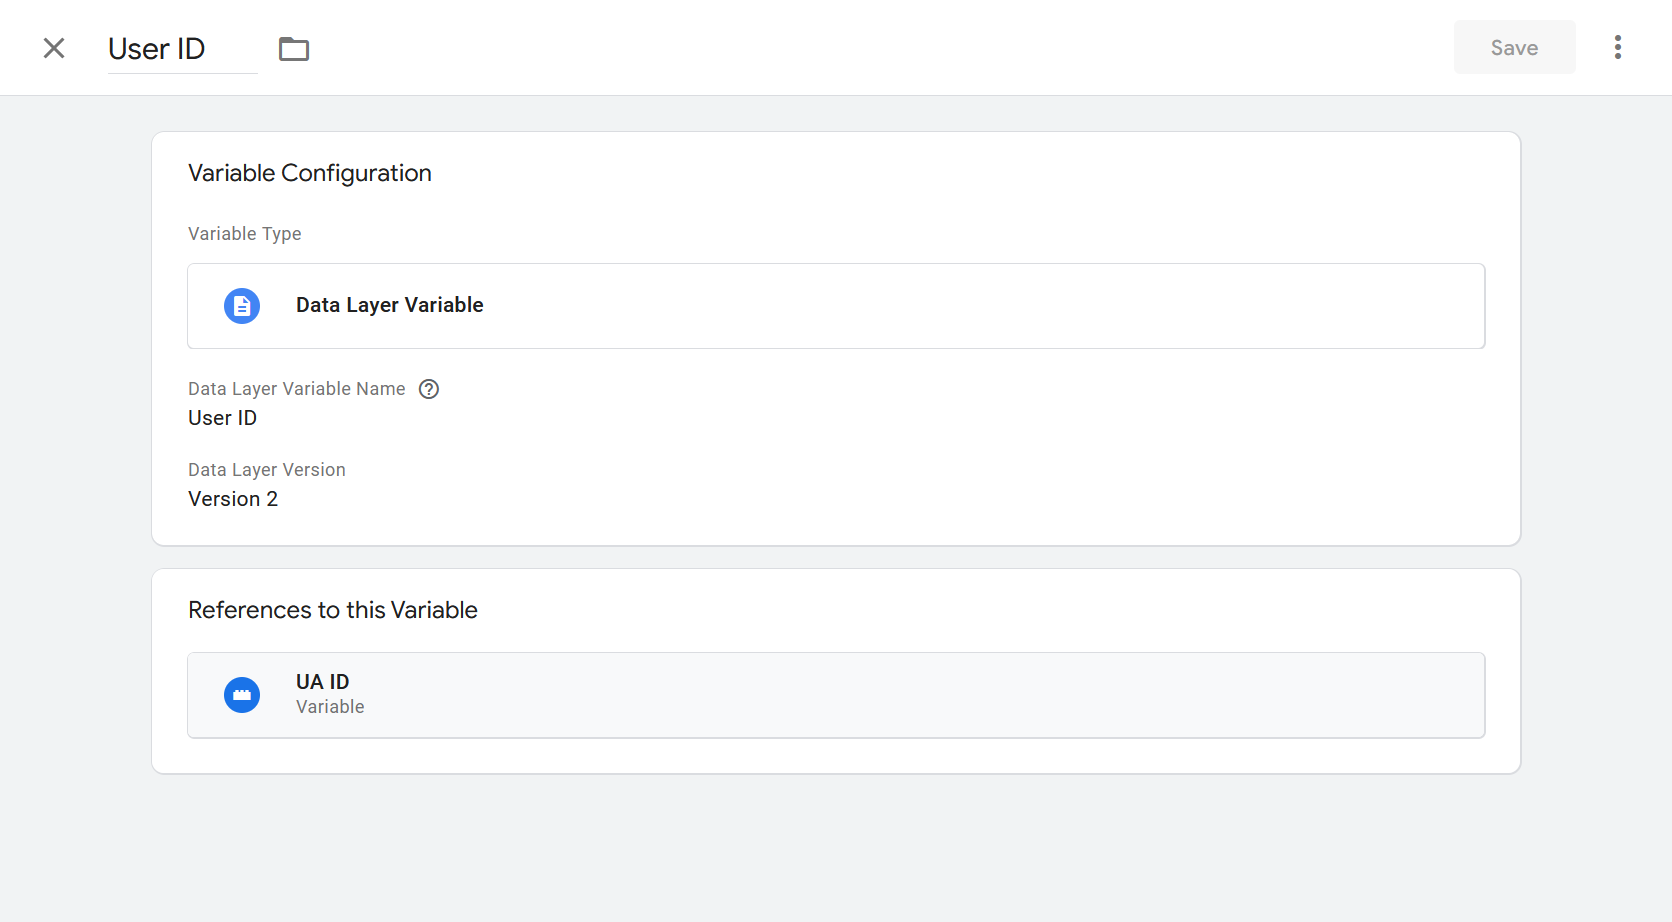The image size is (1672, 922).
Task: Click the References to this Variable heading
Action: tap(333, 610)
